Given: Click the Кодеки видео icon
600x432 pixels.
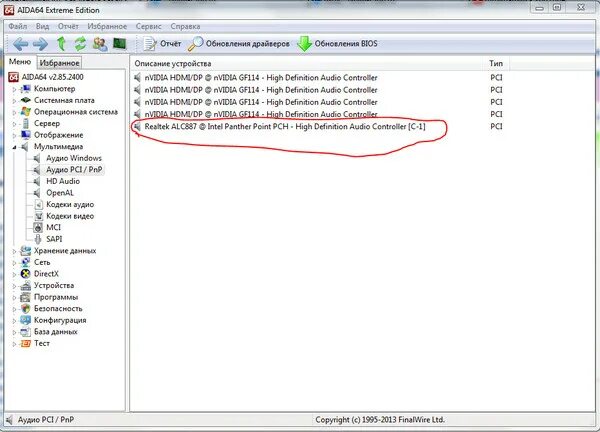Looking at the screenshot, I should pos(38,216).
